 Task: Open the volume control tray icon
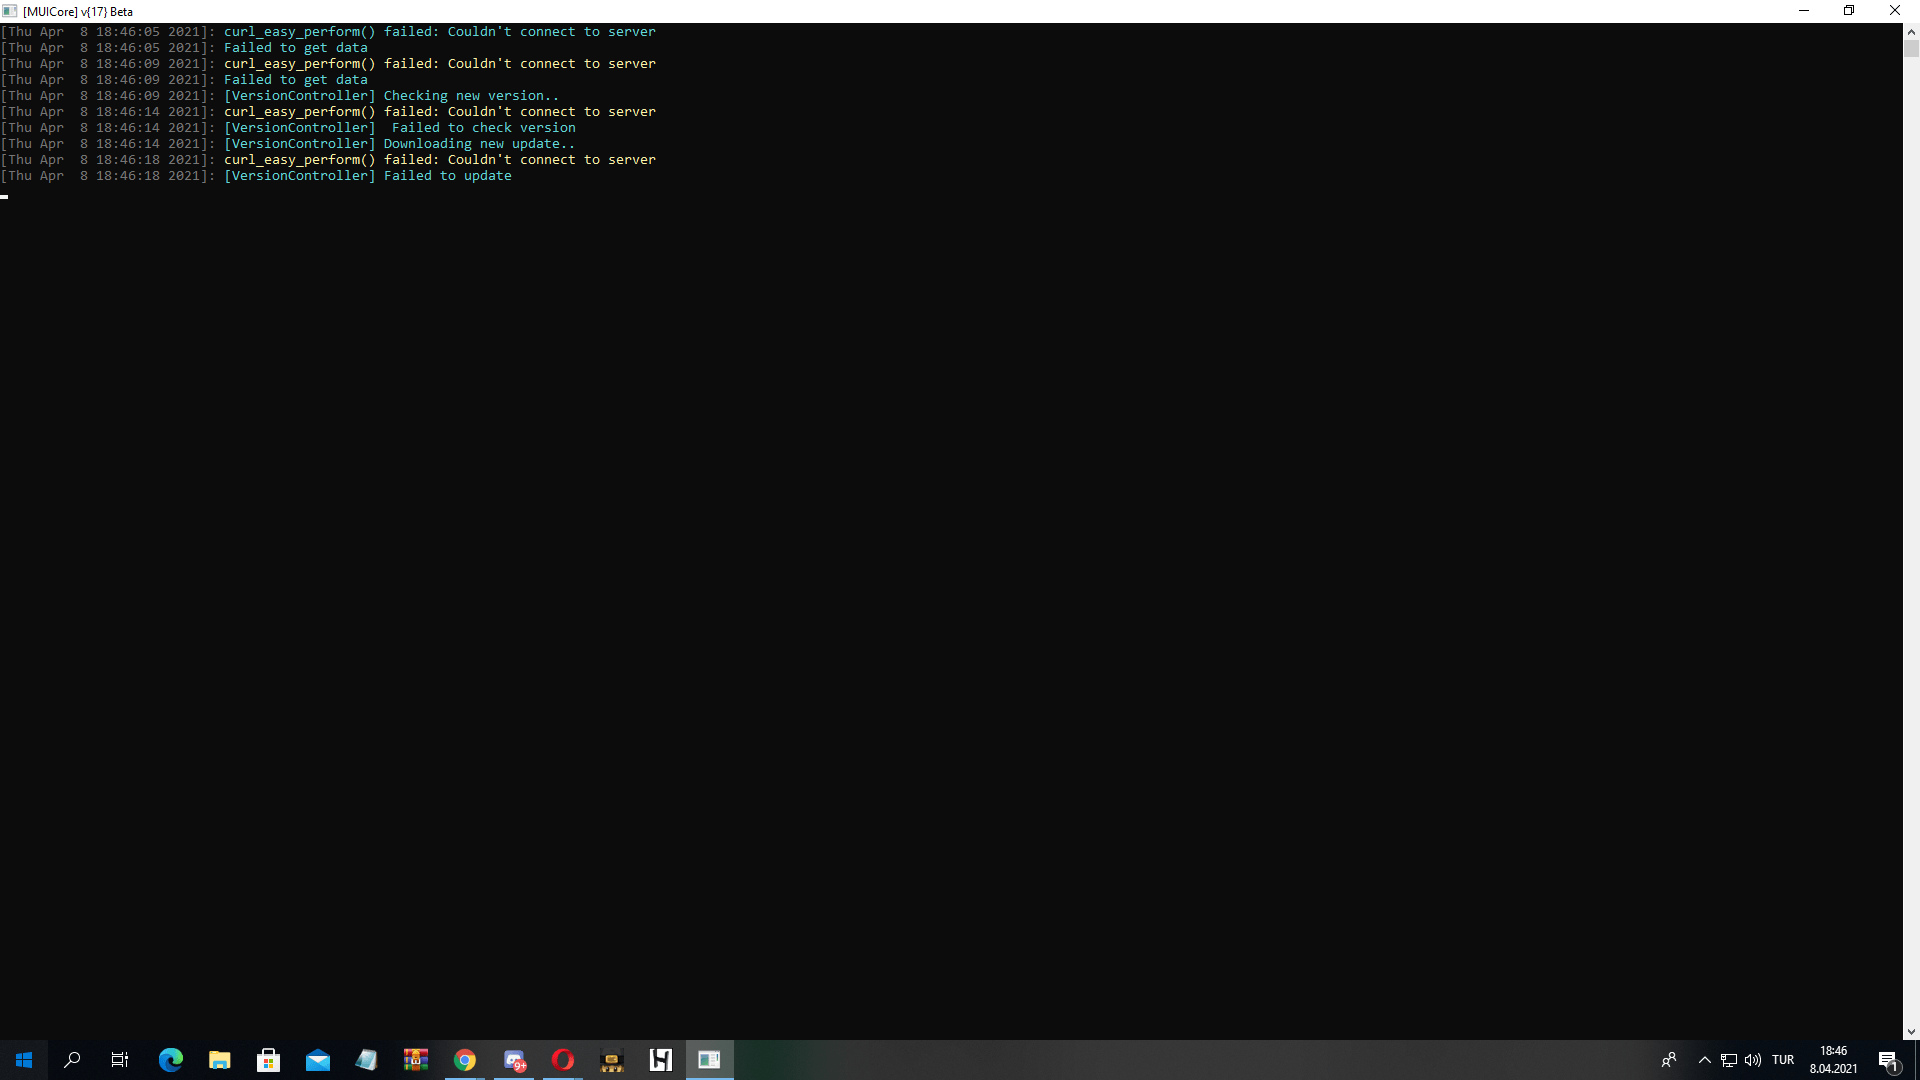(1753, 1060)
